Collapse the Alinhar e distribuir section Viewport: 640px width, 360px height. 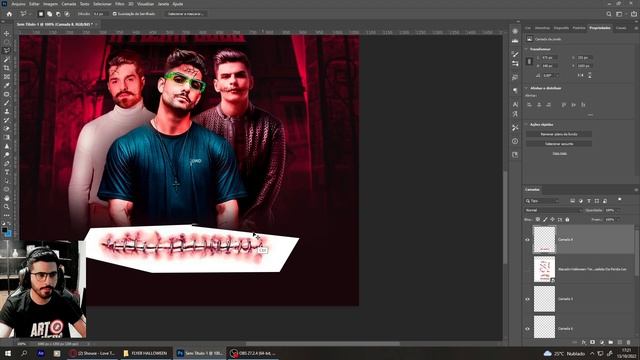point(527,88)
